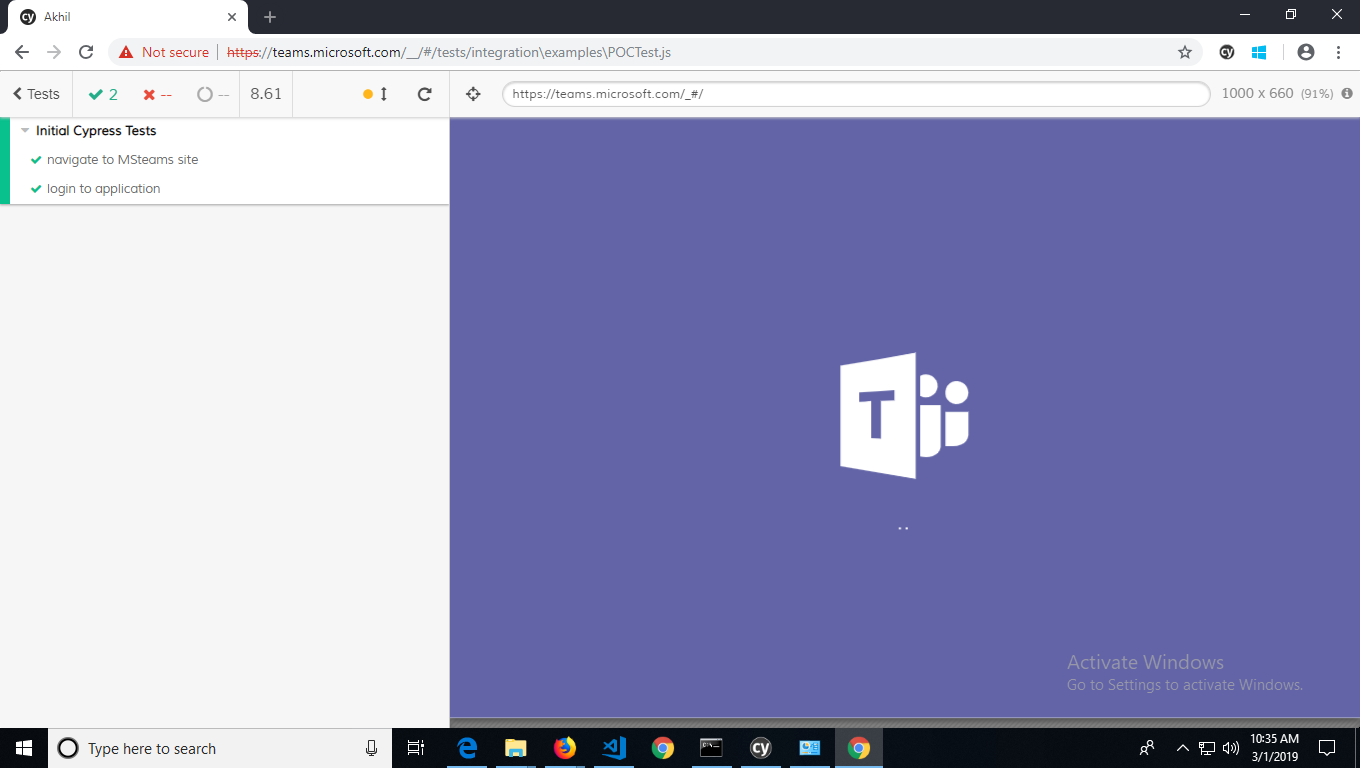Open the Chrome three-dot menu
The height and width of the screenshot is (768, 1360).
(1338, 52)
